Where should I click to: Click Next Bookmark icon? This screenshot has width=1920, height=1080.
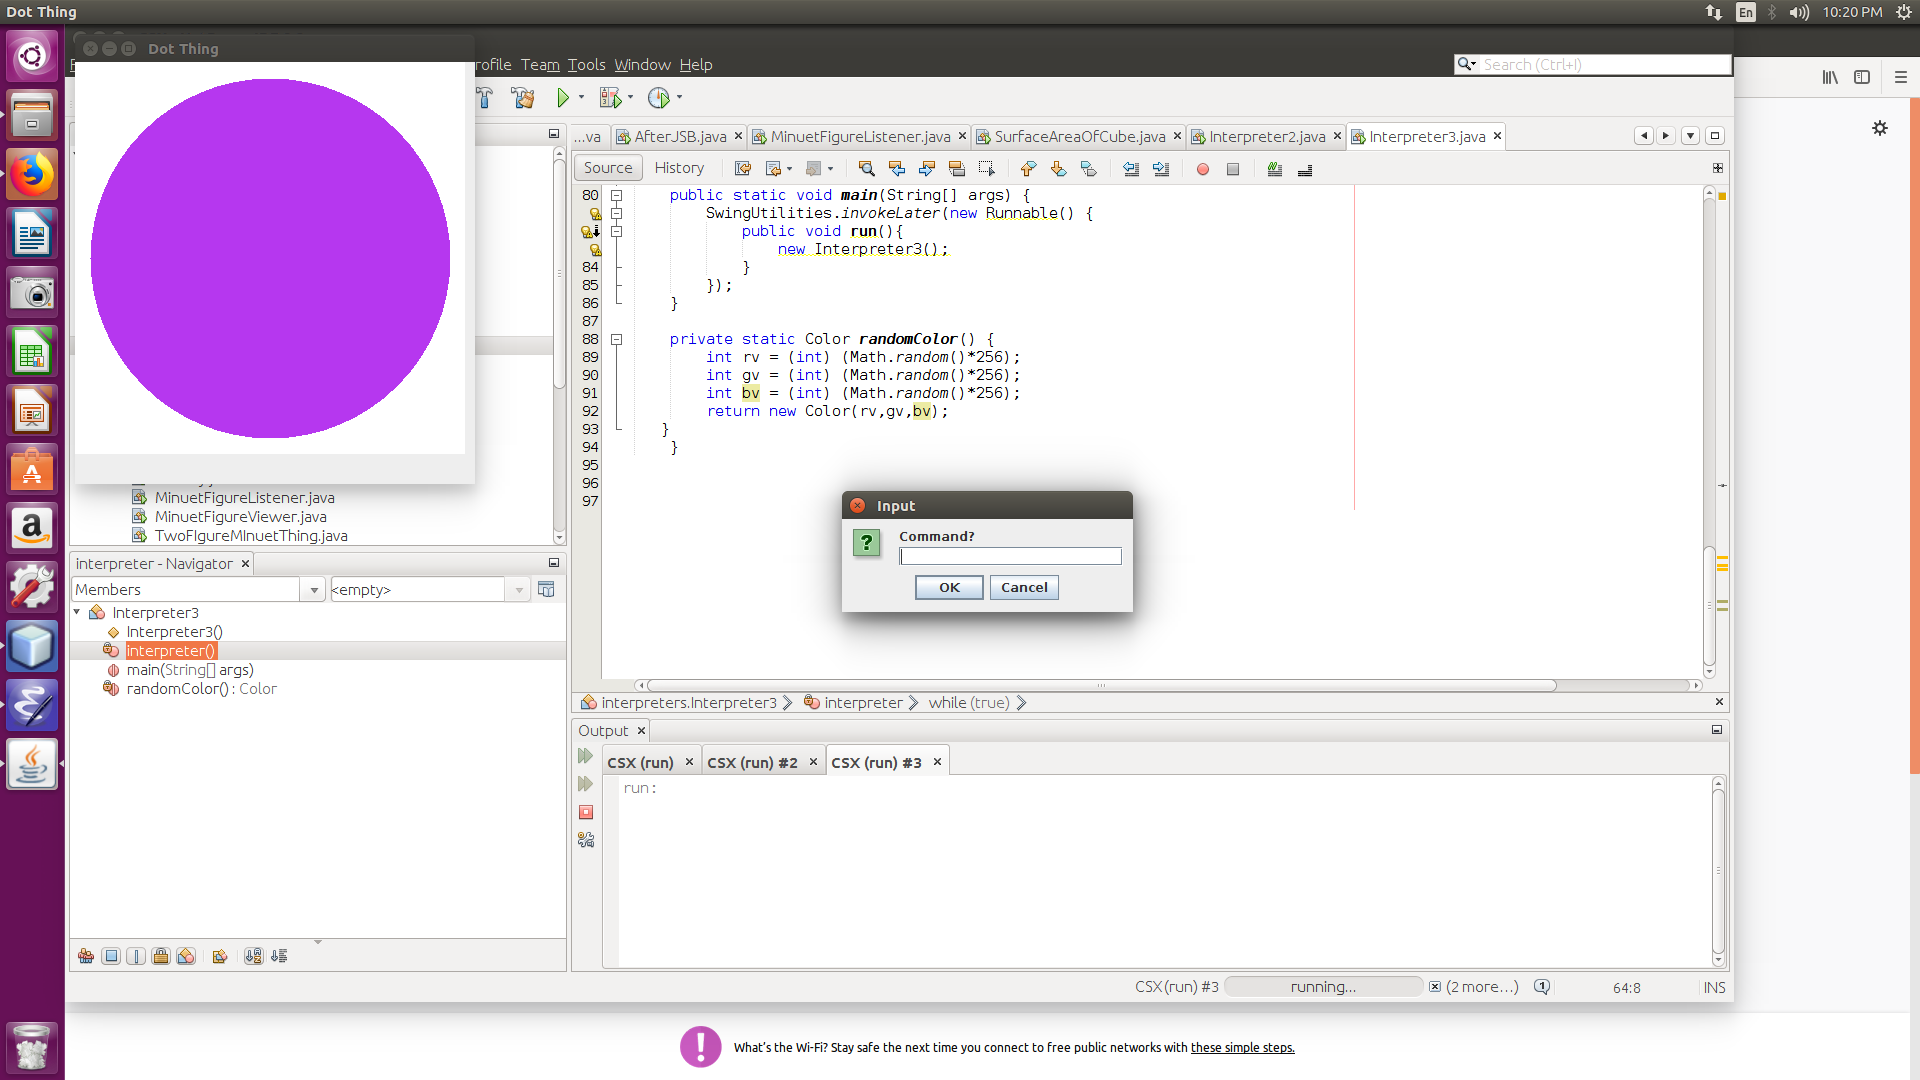click(1058, 169)
